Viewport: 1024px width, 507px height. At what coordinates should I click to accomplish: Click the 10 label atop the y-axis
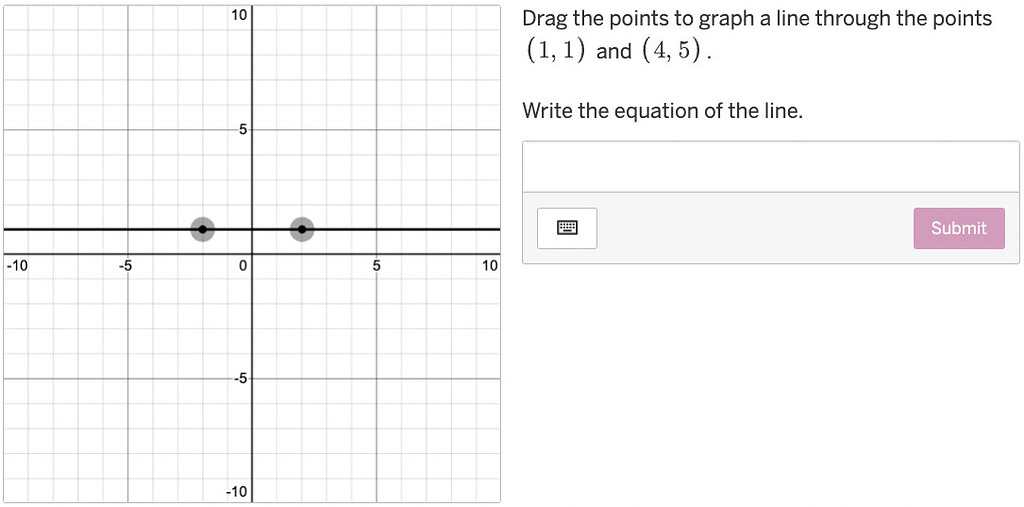[239, 14]
